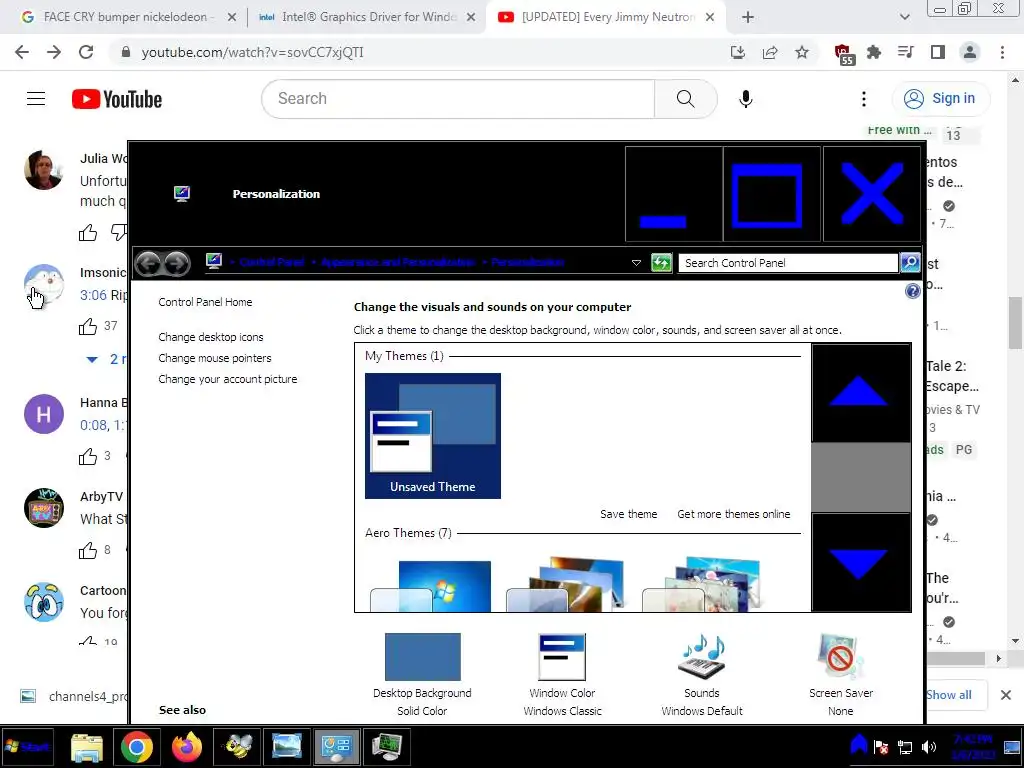Open Change desktop icons link

click(x=211, y=337)
